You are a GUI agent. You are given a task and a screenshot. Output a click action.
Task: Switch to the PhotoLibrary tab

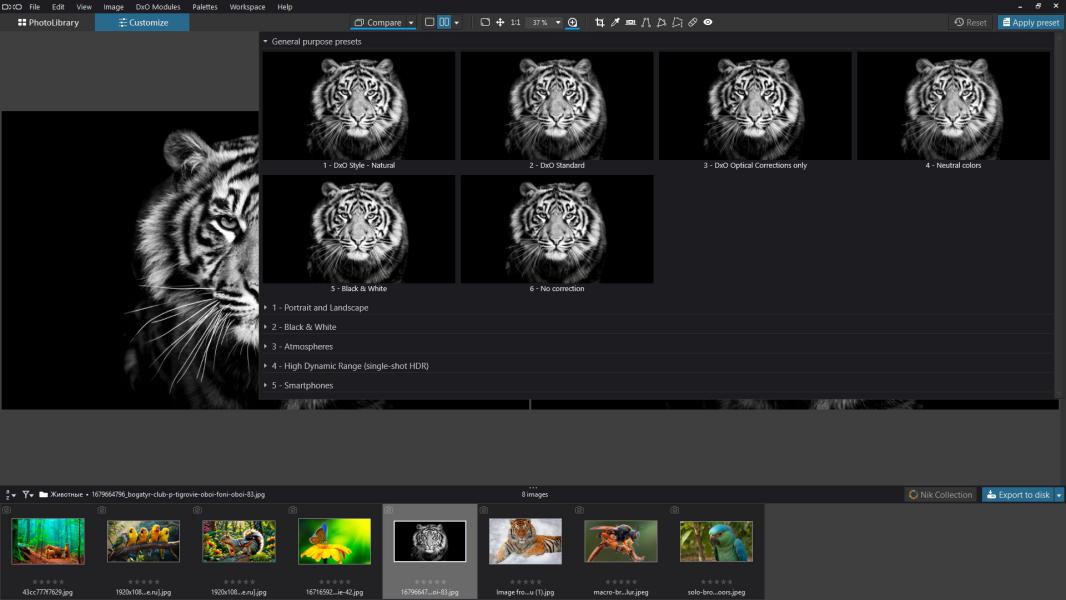[x=48, y=22]
